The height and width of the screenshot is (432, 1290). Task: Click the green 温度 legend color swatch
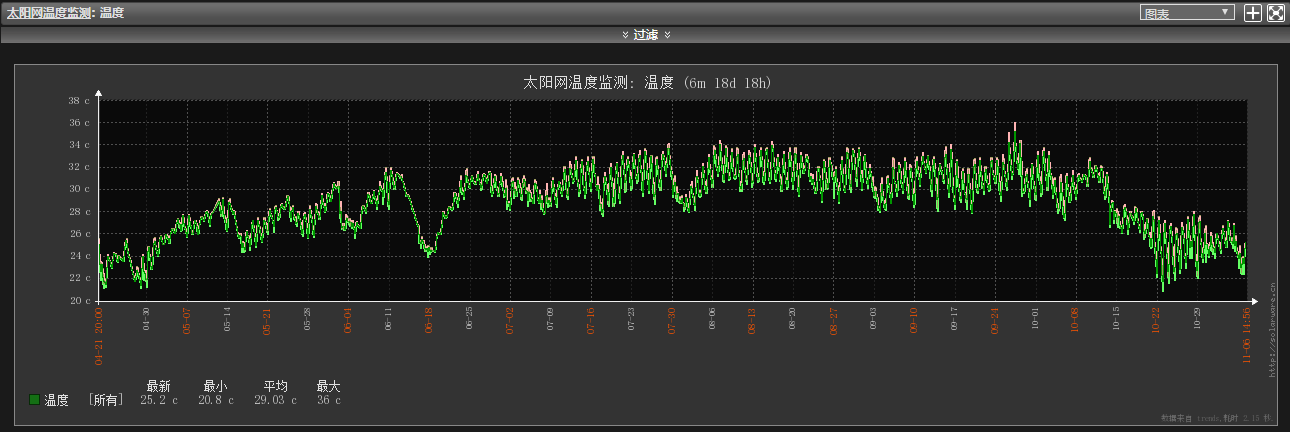coord(35,400)
